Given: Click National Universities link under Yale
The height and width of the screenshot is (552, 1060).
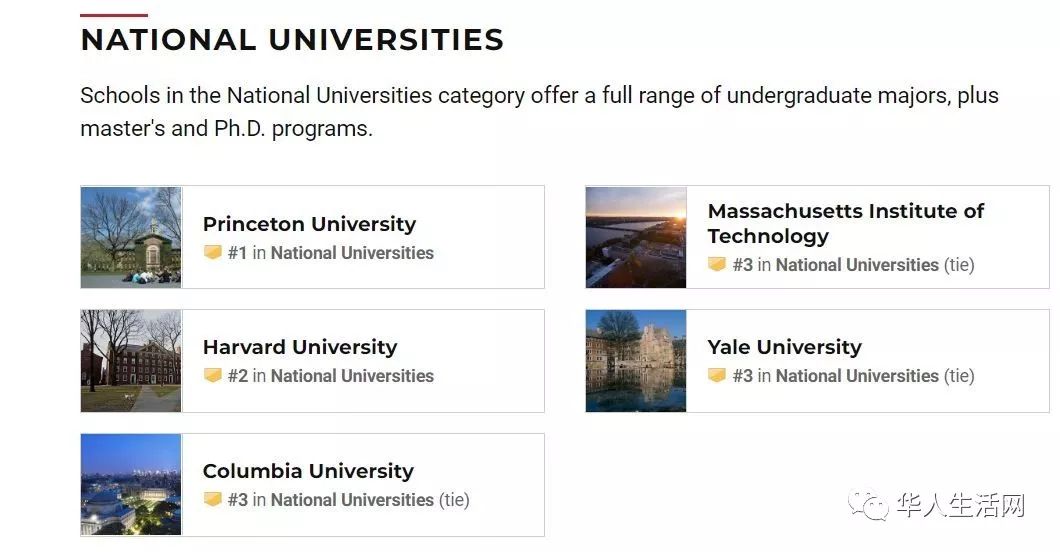Looking at the screenshot, I should [x=857, y=376].
